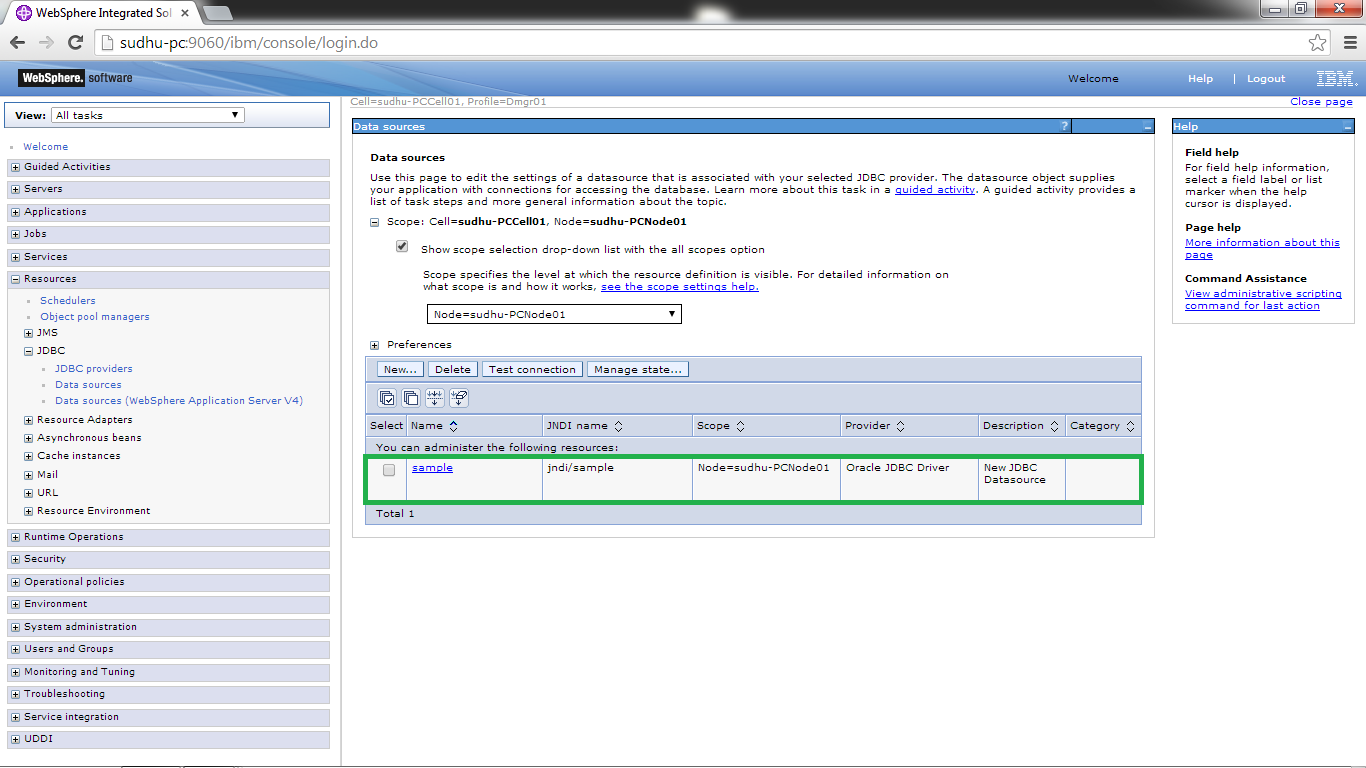The width and height of the screenshot is (1366, 768).
Task: Click the 'Deselect all items' icon
Action: click(411, 397)
